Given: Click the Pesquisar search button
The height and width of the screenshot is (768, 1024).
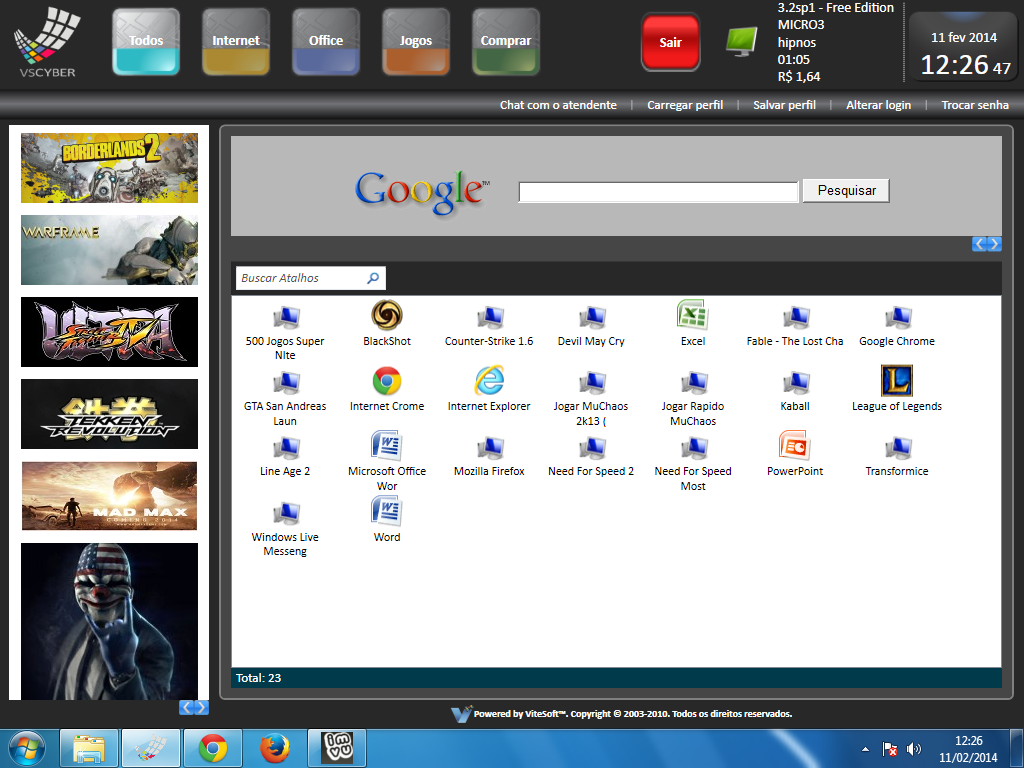Looking at the screenshot, I should (846, 191).
